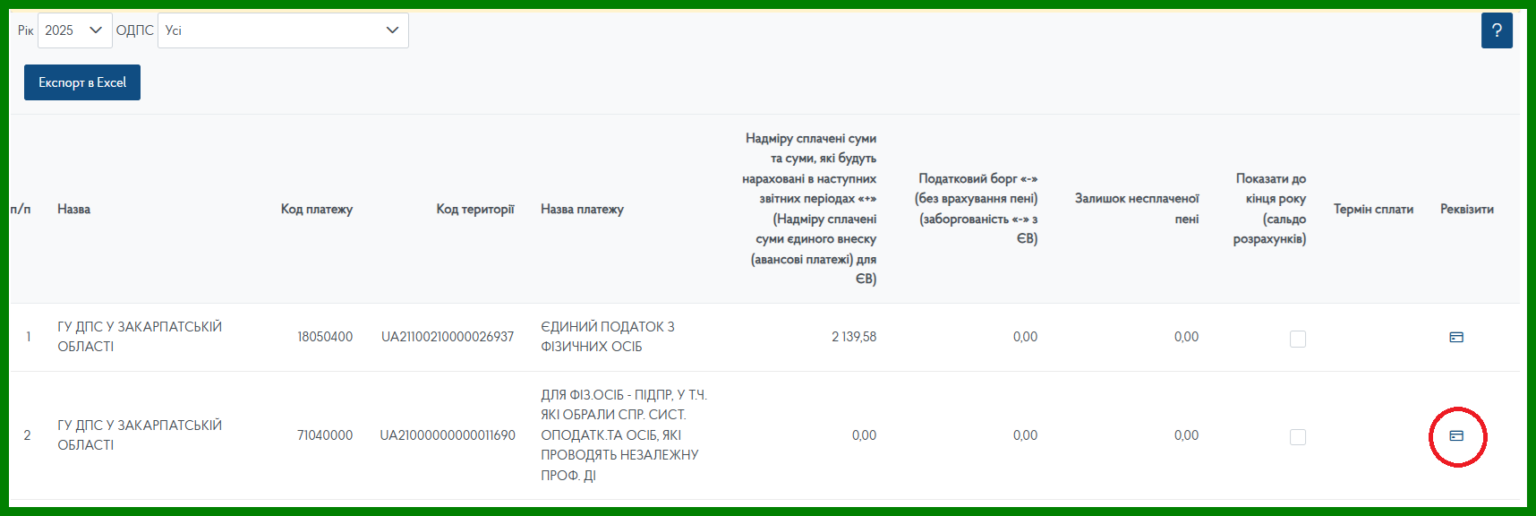Click ГУ ДПС name in row 1
The height and width of the screenshot is (516, 1536).
coord(139,337)
